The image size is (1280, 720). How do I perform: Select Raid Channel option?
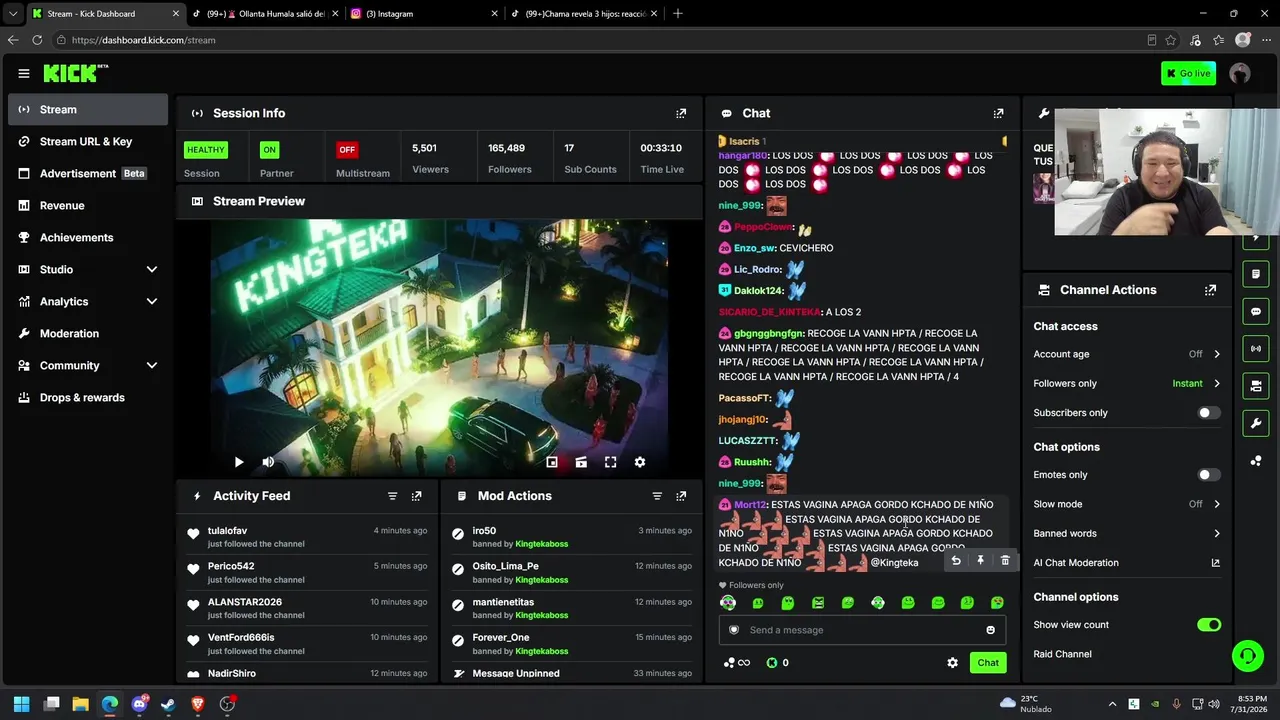[x=1062, y=654]
